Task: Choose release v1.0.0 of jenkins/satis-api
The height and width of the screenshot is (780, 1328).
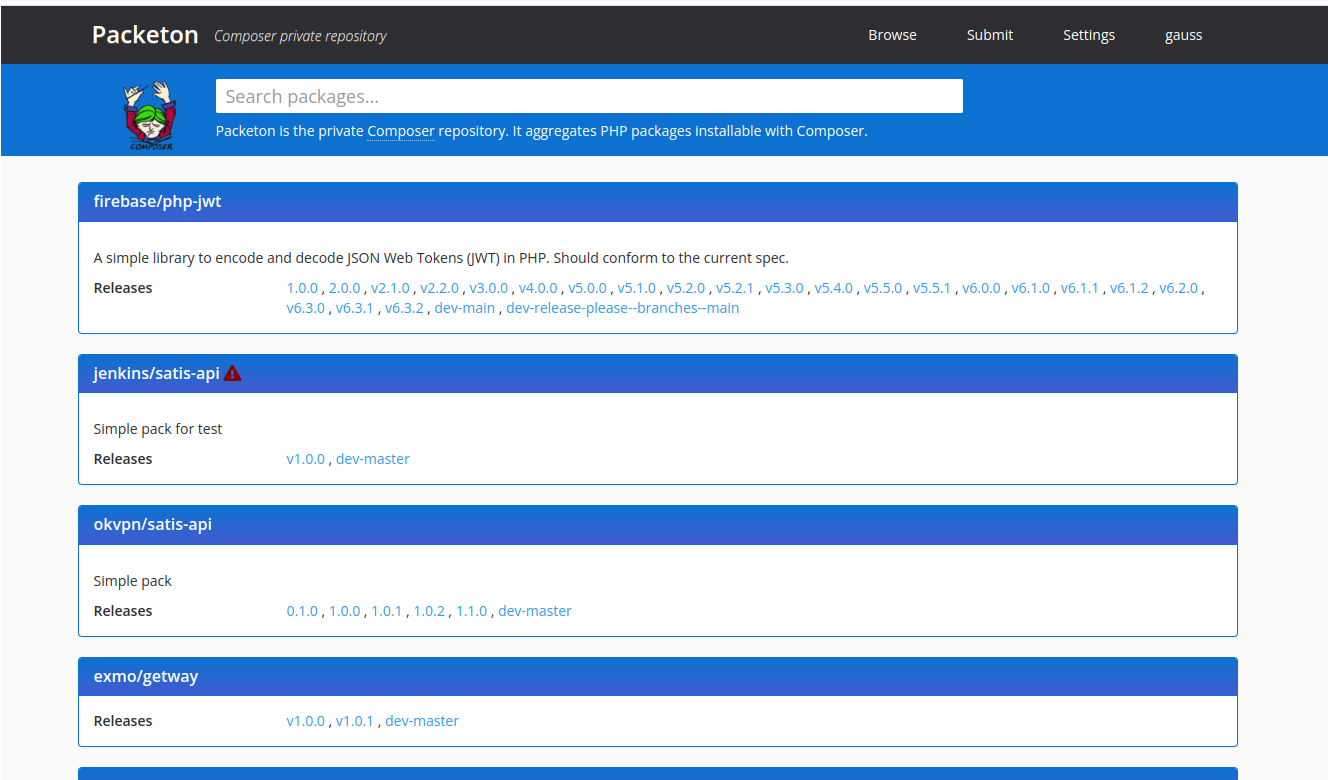Action: point(305,459)
